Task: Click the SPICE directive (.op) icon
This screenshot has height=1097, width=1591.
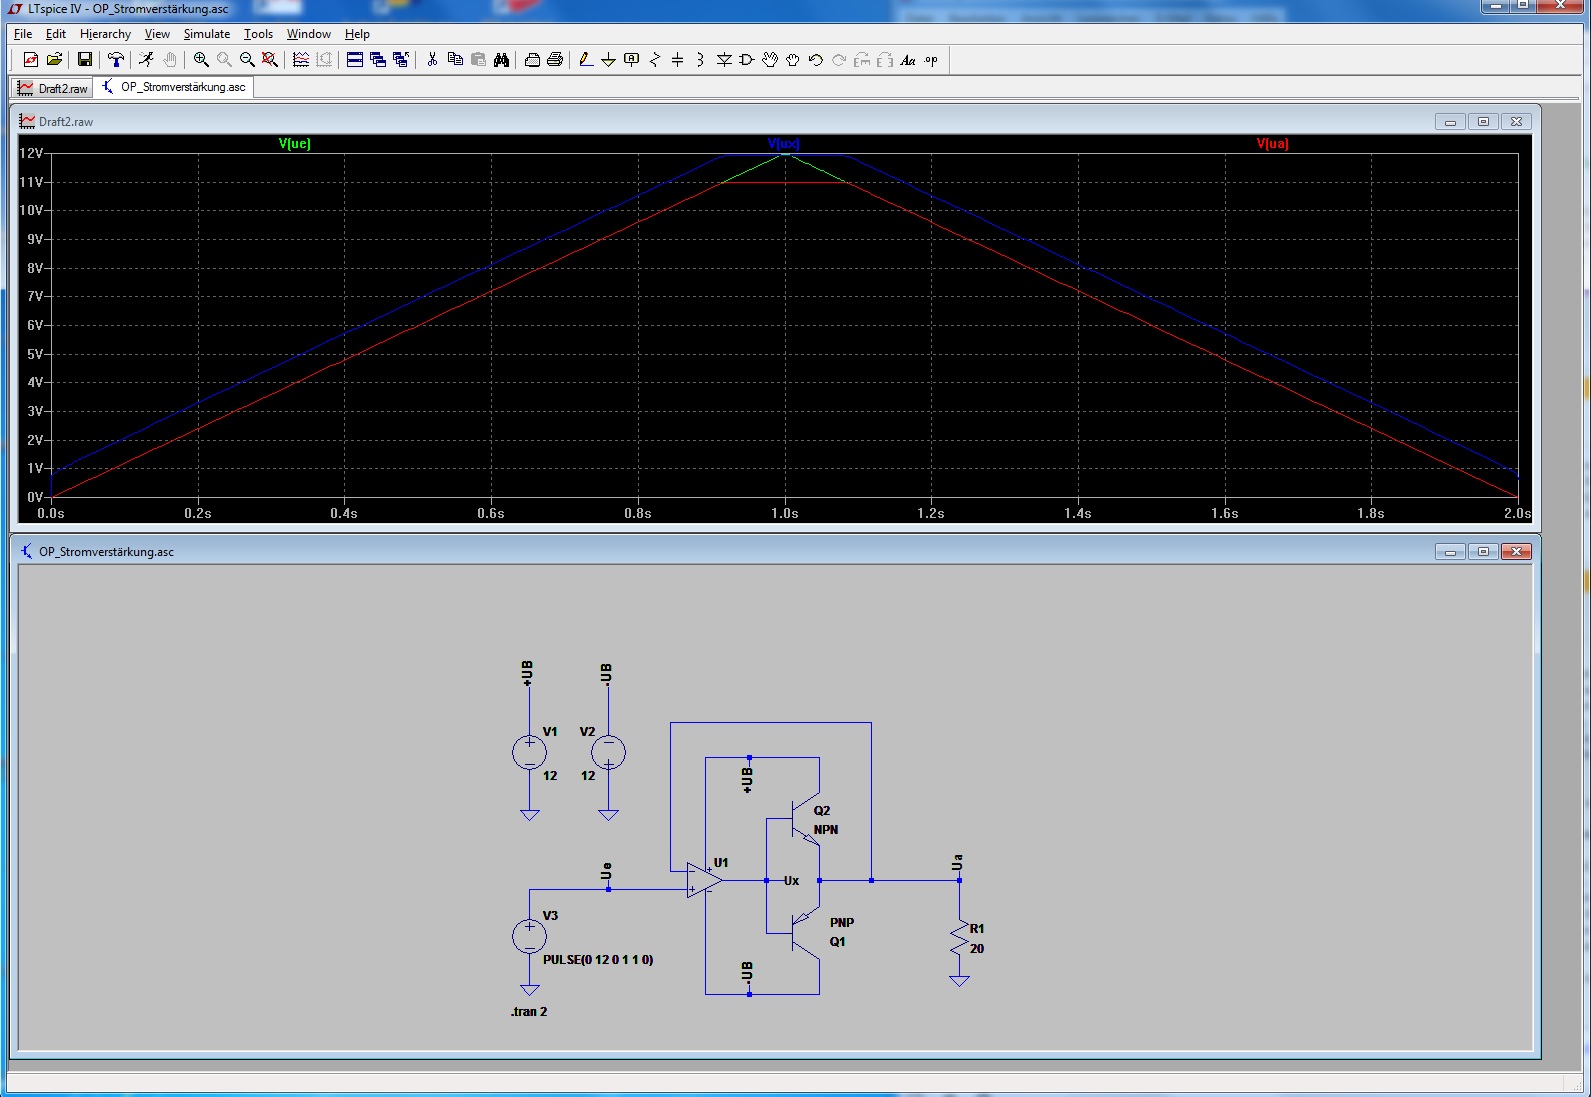Action: point(931,60)
